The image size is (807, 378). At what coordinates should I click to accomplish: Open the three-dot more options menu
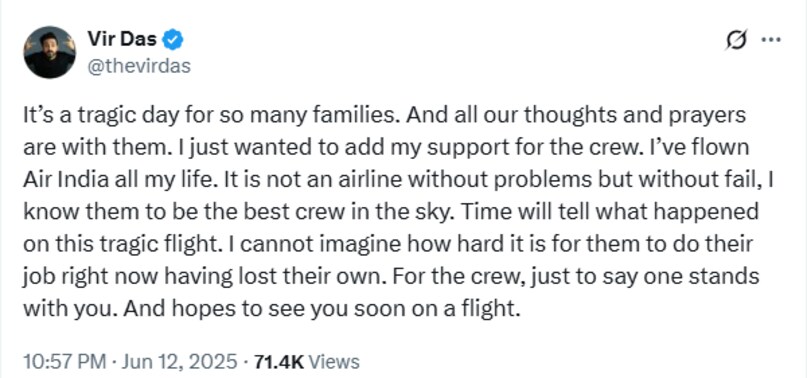(771, 40)
